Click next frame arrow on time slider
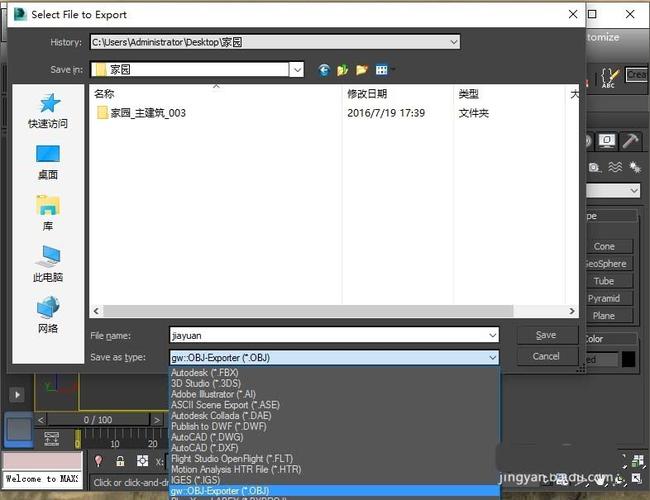Screen dimensions: 650x500 point(157,420)
